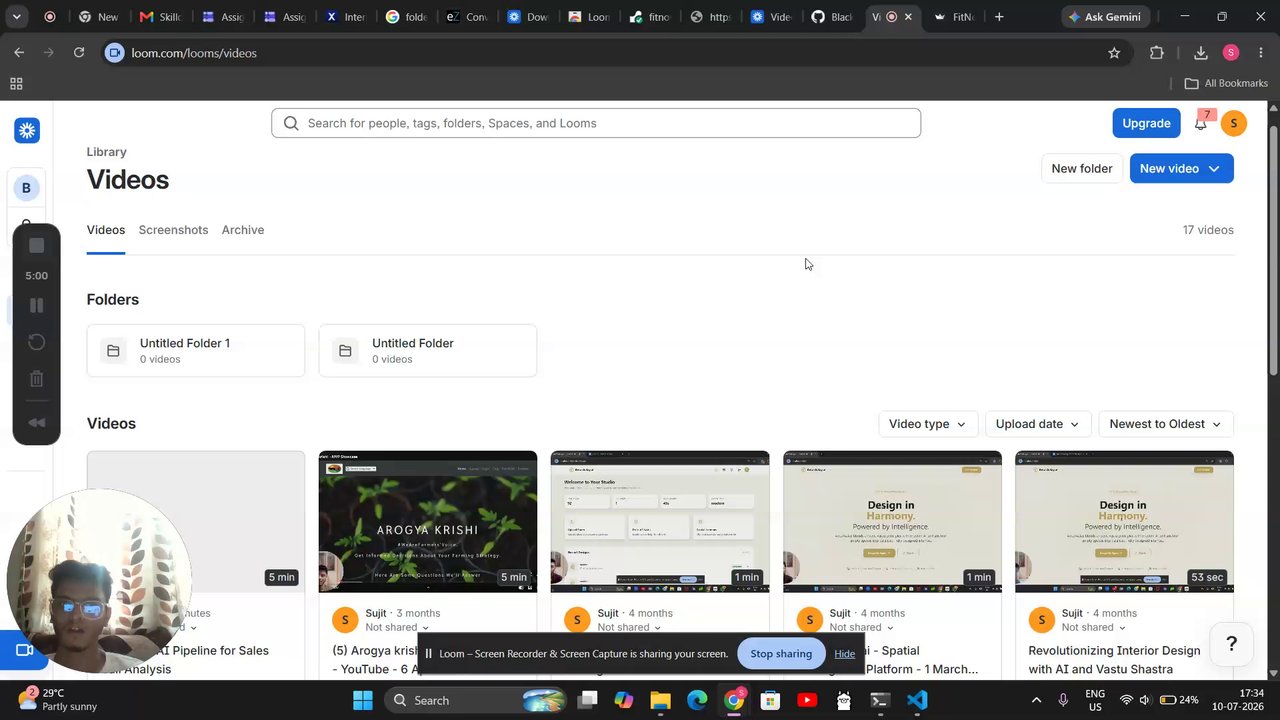Screen dimensions: 1280x720
Task: Open the folder named Untitled Folder
Action: (428, 351)
